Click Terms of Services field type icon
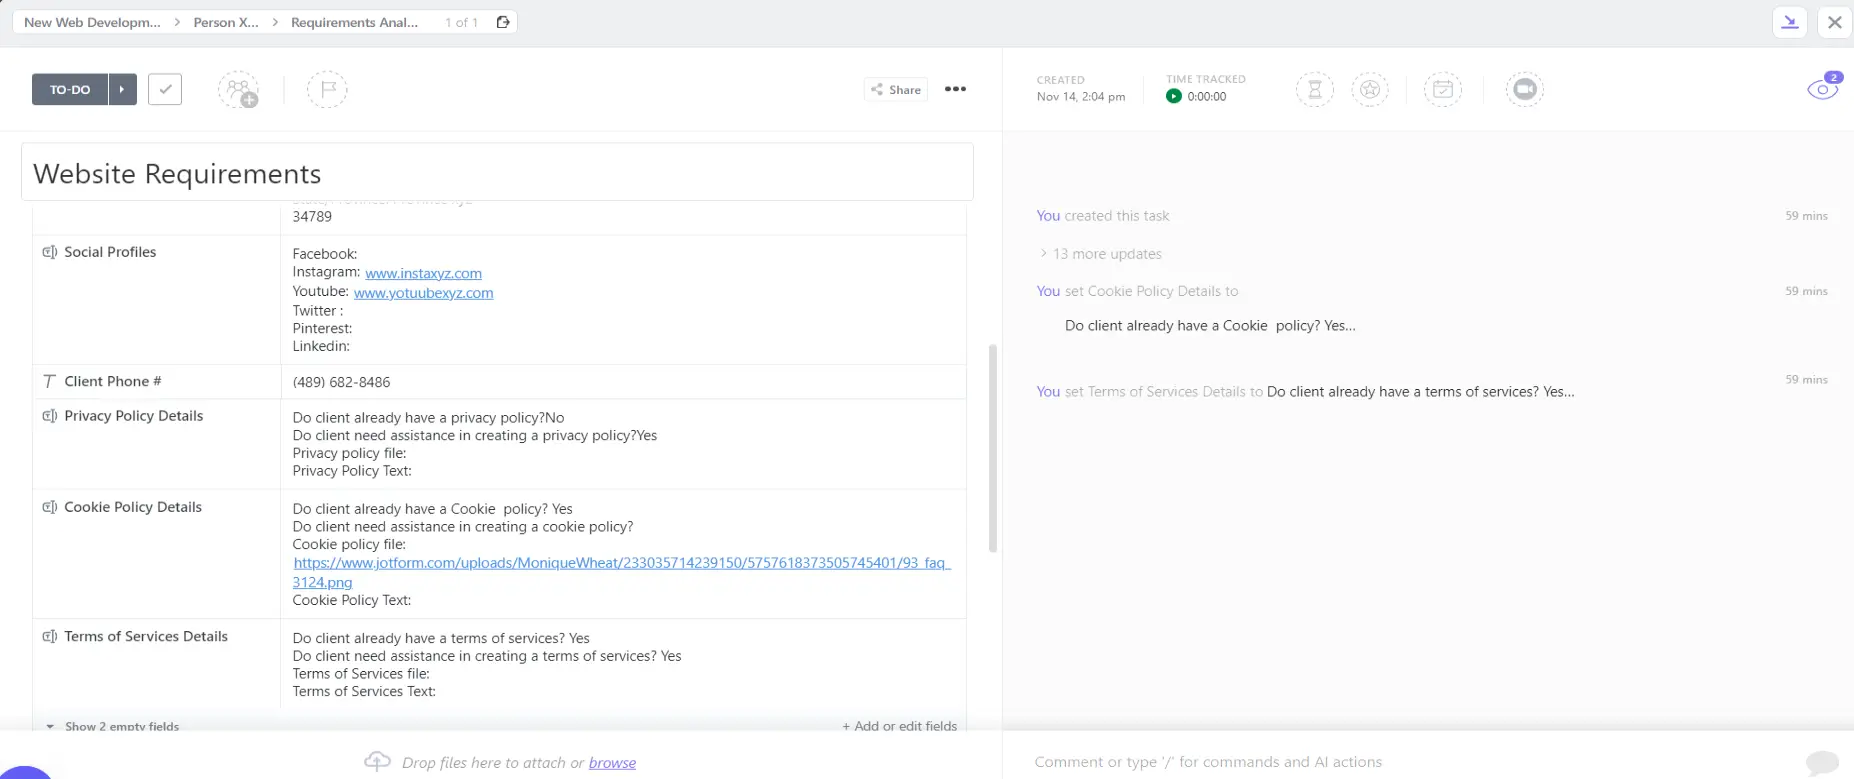 click(x=49, y=636)
